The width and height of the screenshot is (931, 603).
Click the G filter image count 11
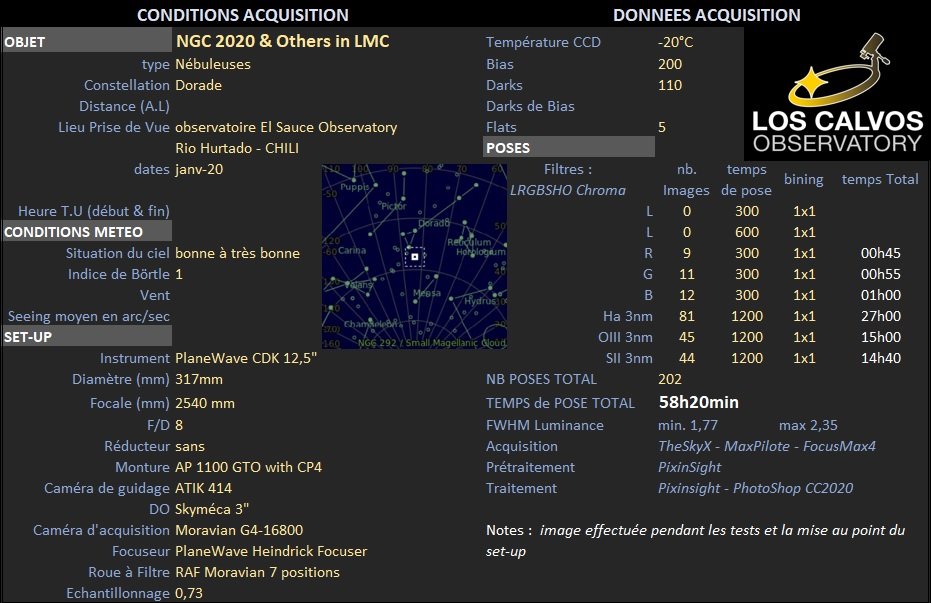[x=686, y=274]
